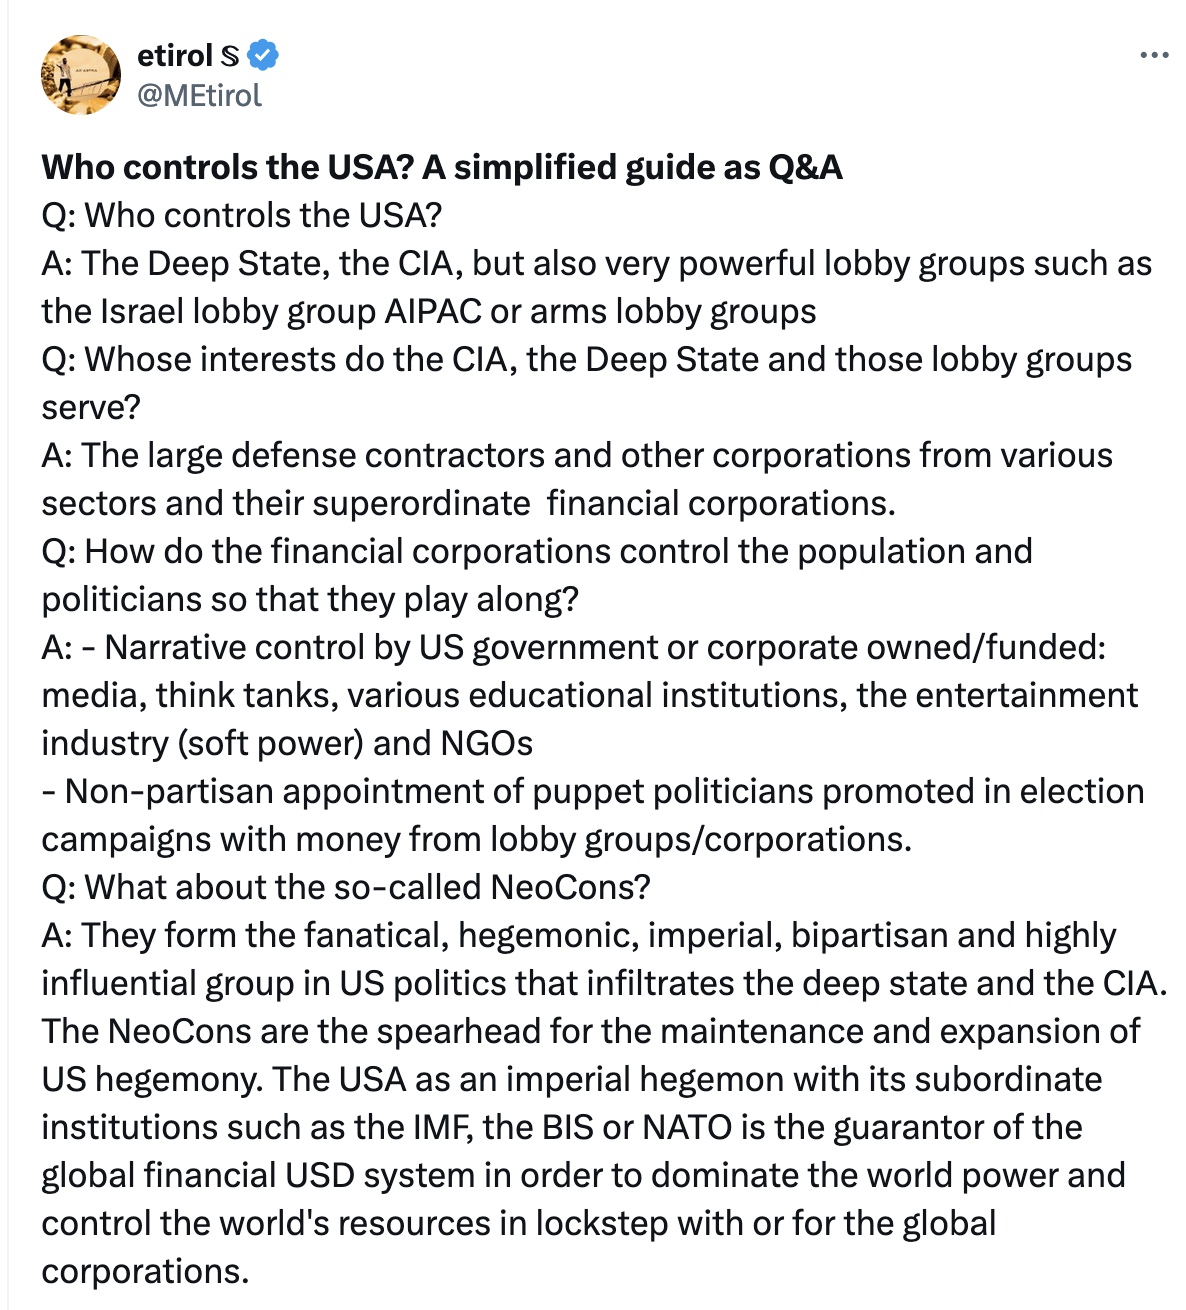
Task: Open etirol's profile picture
Action: pos(80,75)
